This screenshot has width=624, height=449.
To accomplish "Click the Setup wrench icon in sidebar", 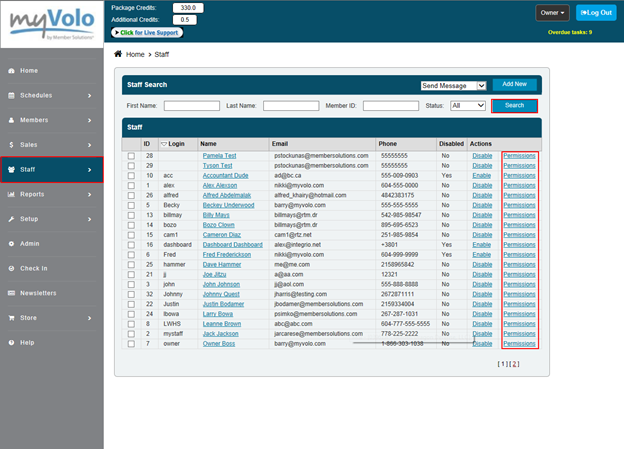I will tap(9, 218).
